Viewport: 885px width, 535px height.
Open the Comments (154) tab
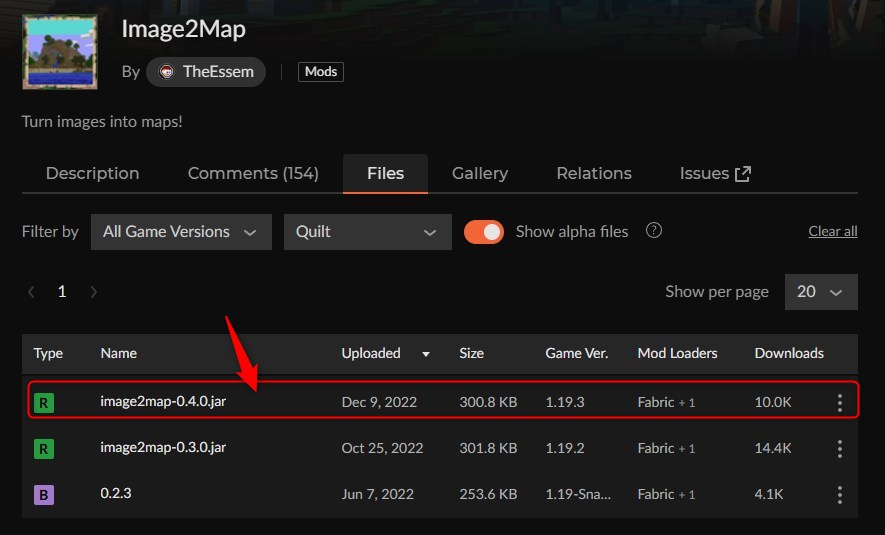coord(253,173)
